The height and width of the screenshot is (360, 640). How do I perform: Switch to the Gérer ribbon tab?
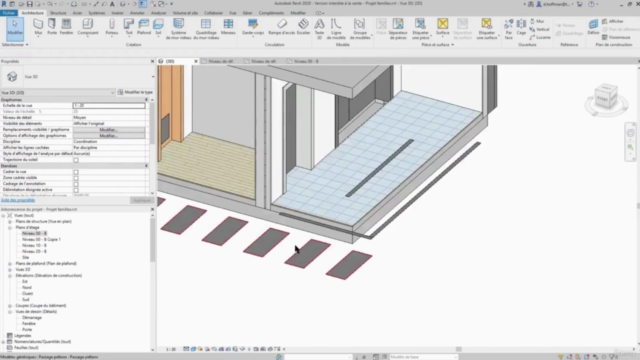pyautogui.click(x=247, y=13)
